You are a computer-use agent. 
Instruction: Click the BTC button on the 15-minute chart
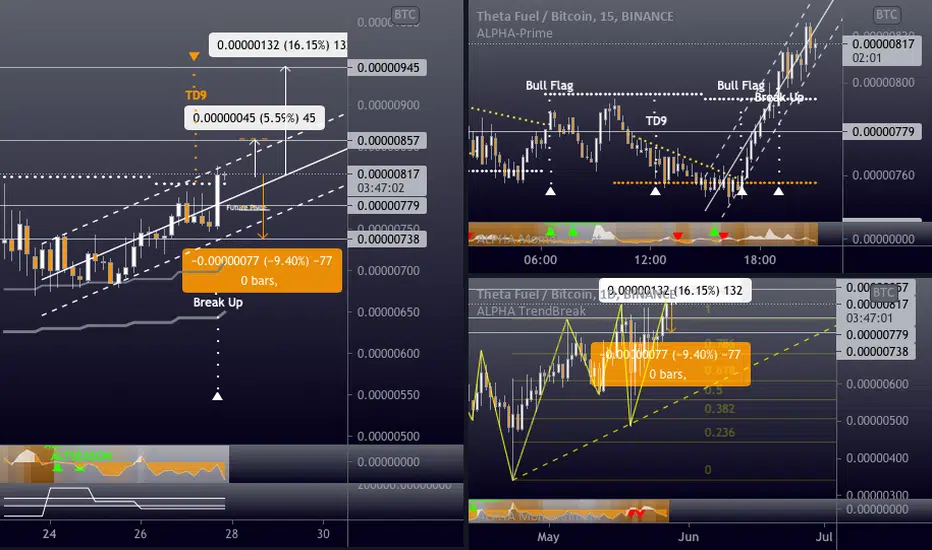886,14
